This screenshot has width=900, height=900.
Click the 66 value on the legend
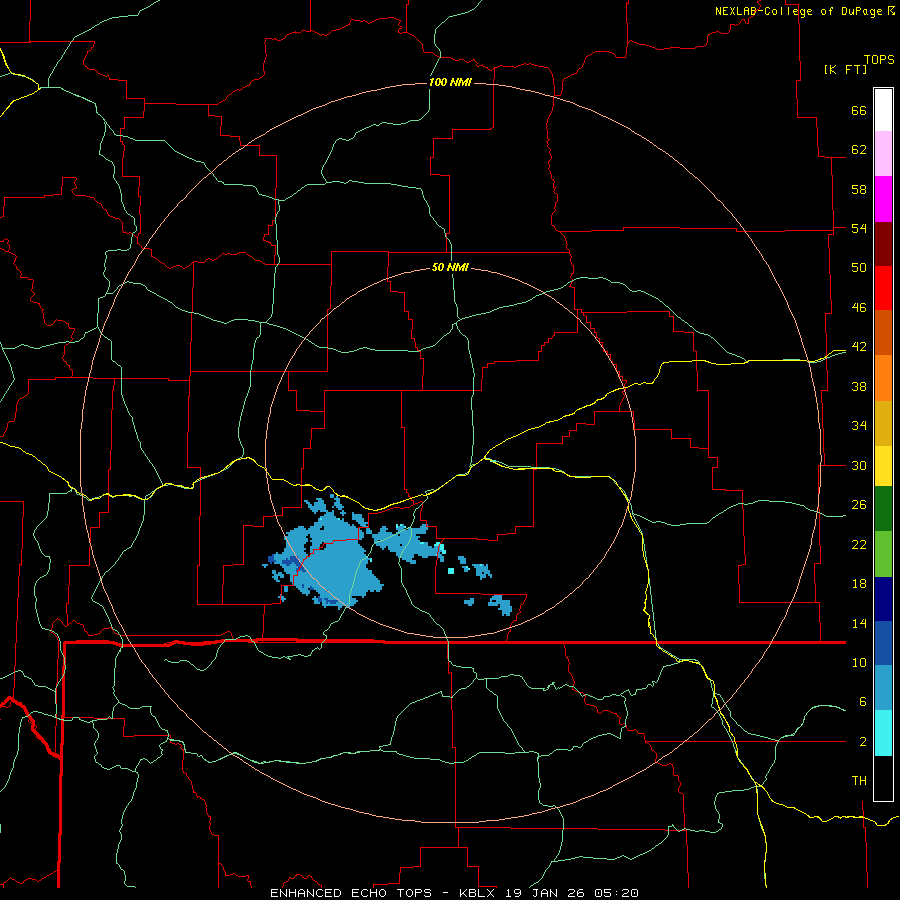point(859,110)
